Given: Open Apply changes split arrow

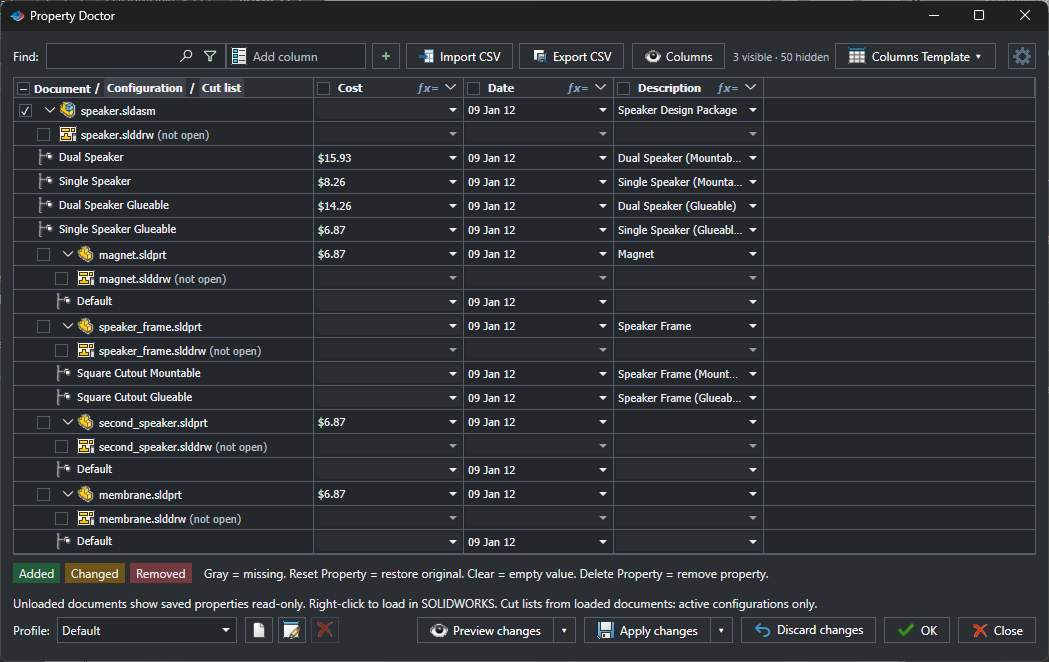Looking at the screenshot, I should pyautogui.click(x=721, y=630).
